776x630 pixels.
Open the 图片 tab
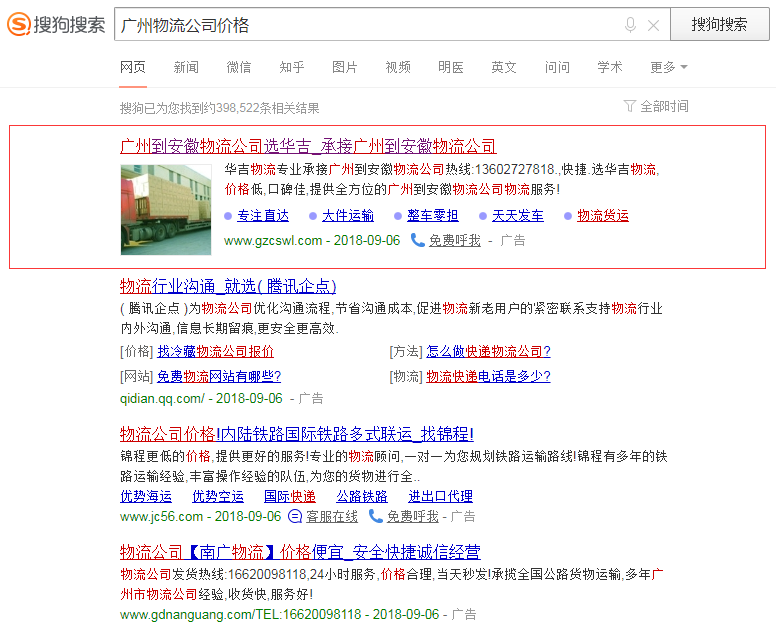point(344,67)
